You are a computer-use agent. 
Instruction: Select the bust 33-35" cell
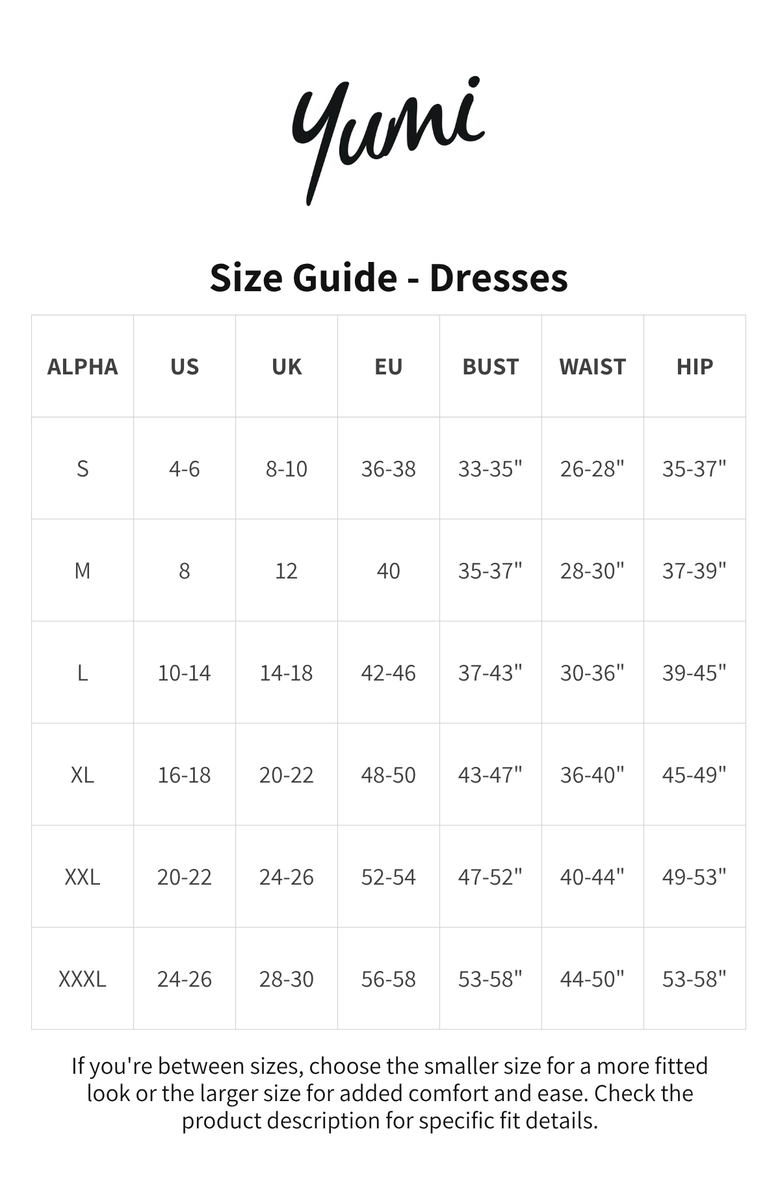point(491,469)
